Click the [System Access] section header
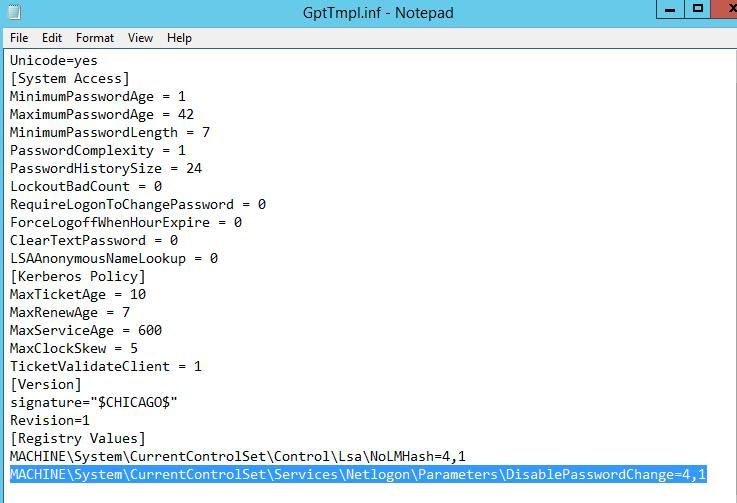This screenshot has height=503, width=737. [x=70, y=79]
